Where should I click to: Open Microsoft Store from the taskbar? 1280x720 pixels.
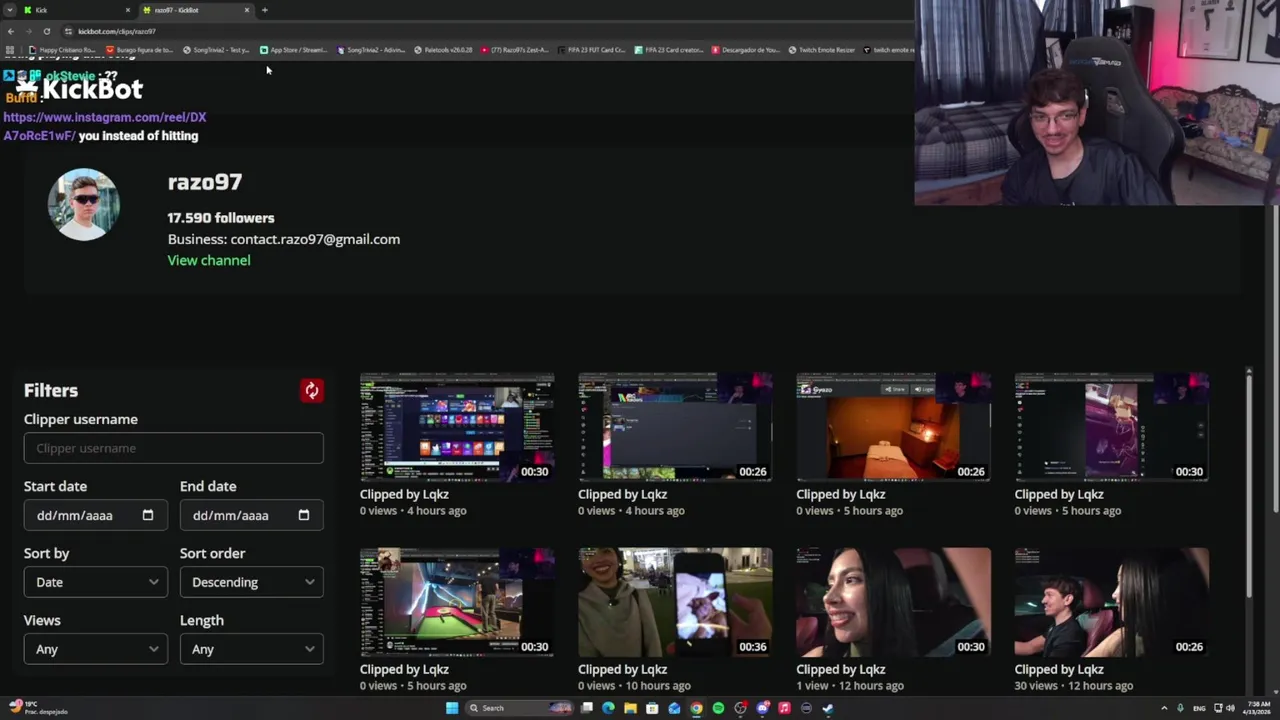point(652,708)
